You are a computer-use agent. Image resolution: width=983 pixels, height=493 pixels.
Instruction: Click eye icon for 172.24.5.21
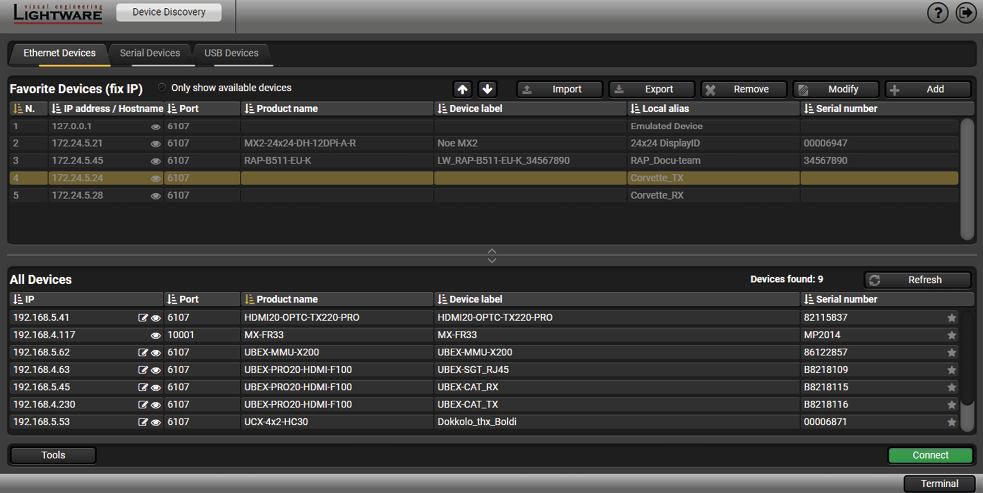[x=155, y=144]
